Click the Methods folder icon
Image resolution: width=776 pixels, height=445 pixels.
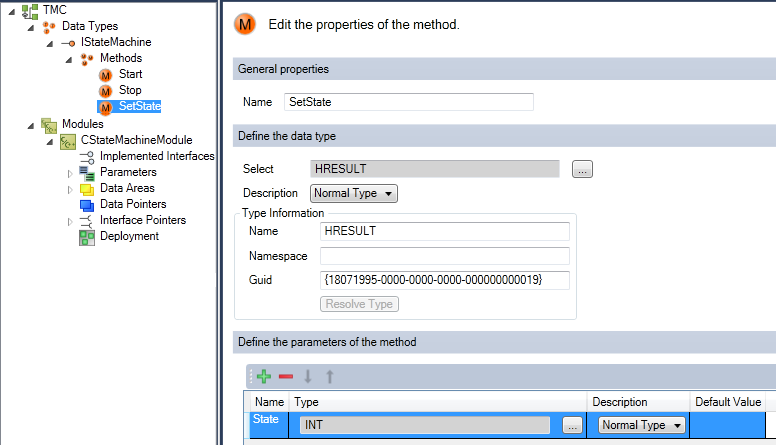click(x=87, y=59)
